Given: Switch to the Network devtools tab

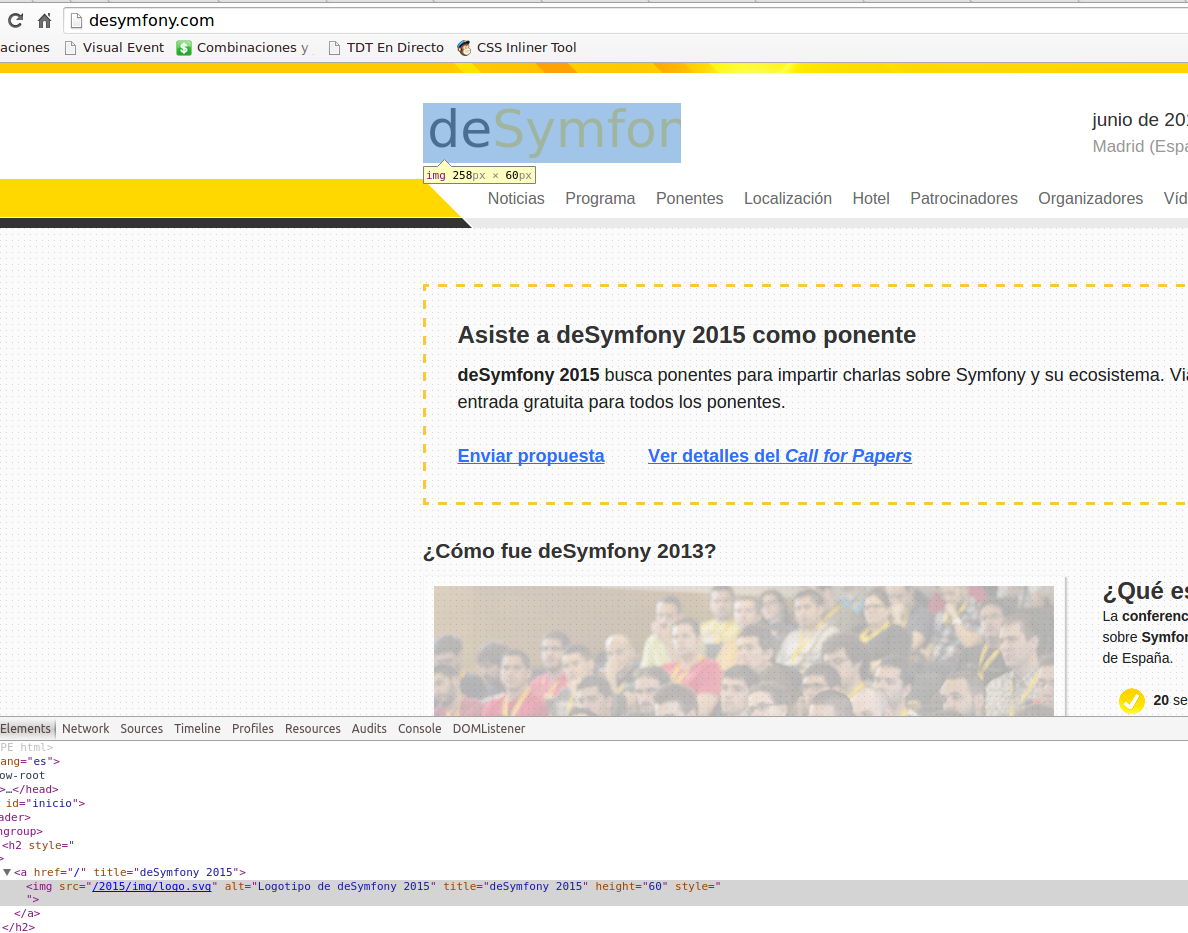Looking at the screenshot, I should pyautogui.click(x=86, y=728).
